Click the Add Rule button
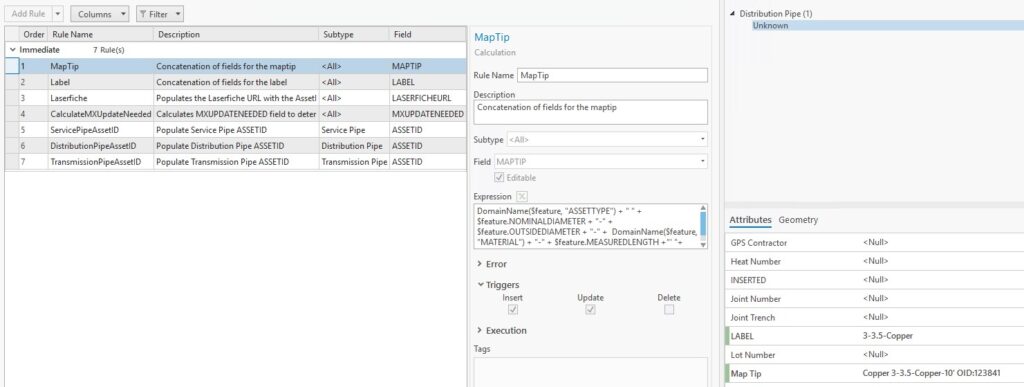The image size is (1024, 387). click(28, 14)
